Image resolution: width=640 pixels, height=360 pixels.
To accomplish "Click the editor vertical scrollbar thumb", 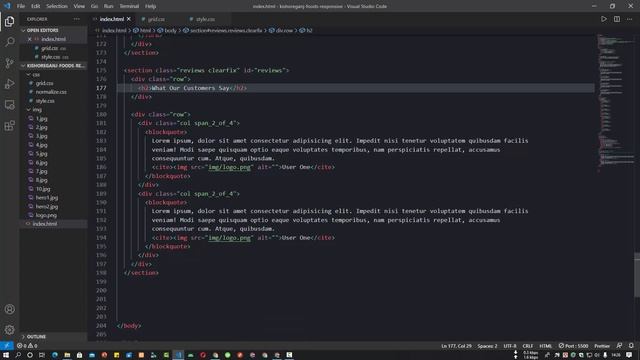I will pos(637,275).
